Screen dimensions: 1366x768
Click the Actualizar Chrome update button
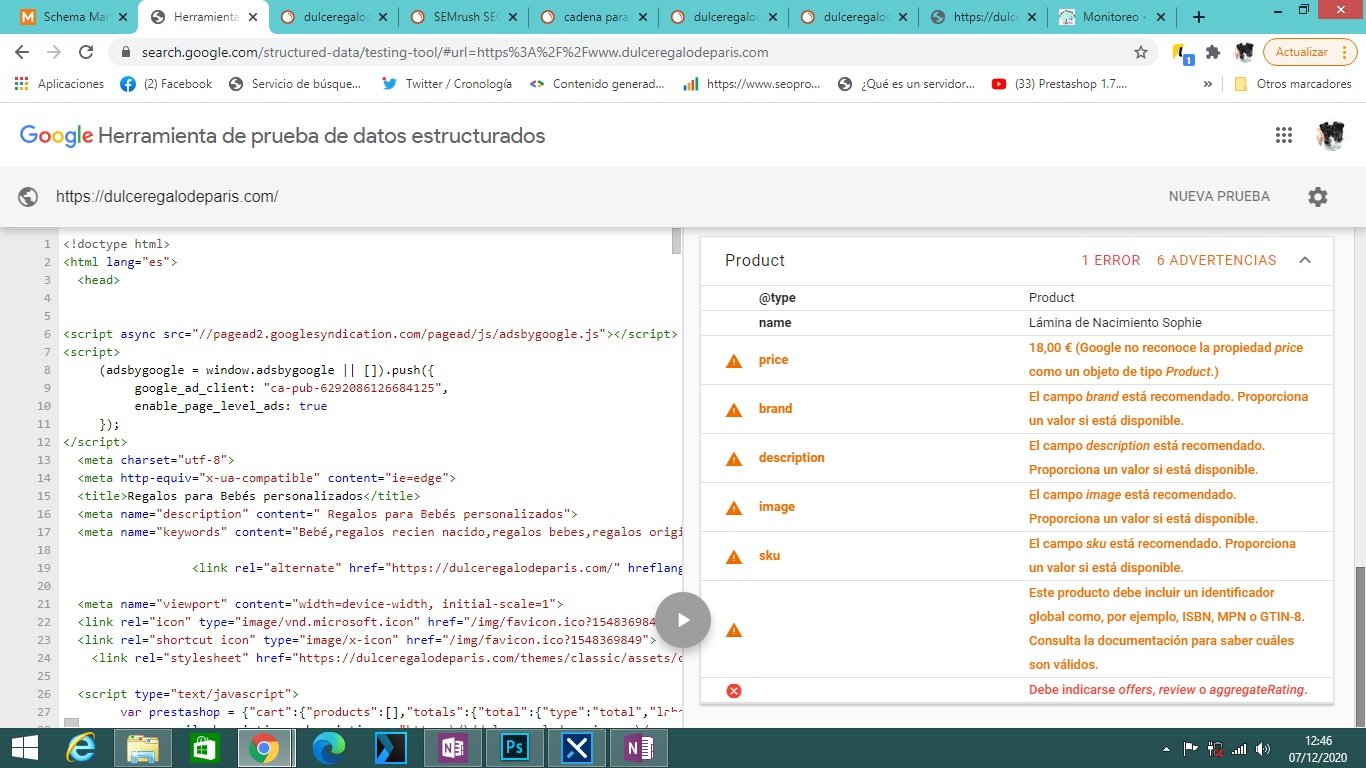1301,52
